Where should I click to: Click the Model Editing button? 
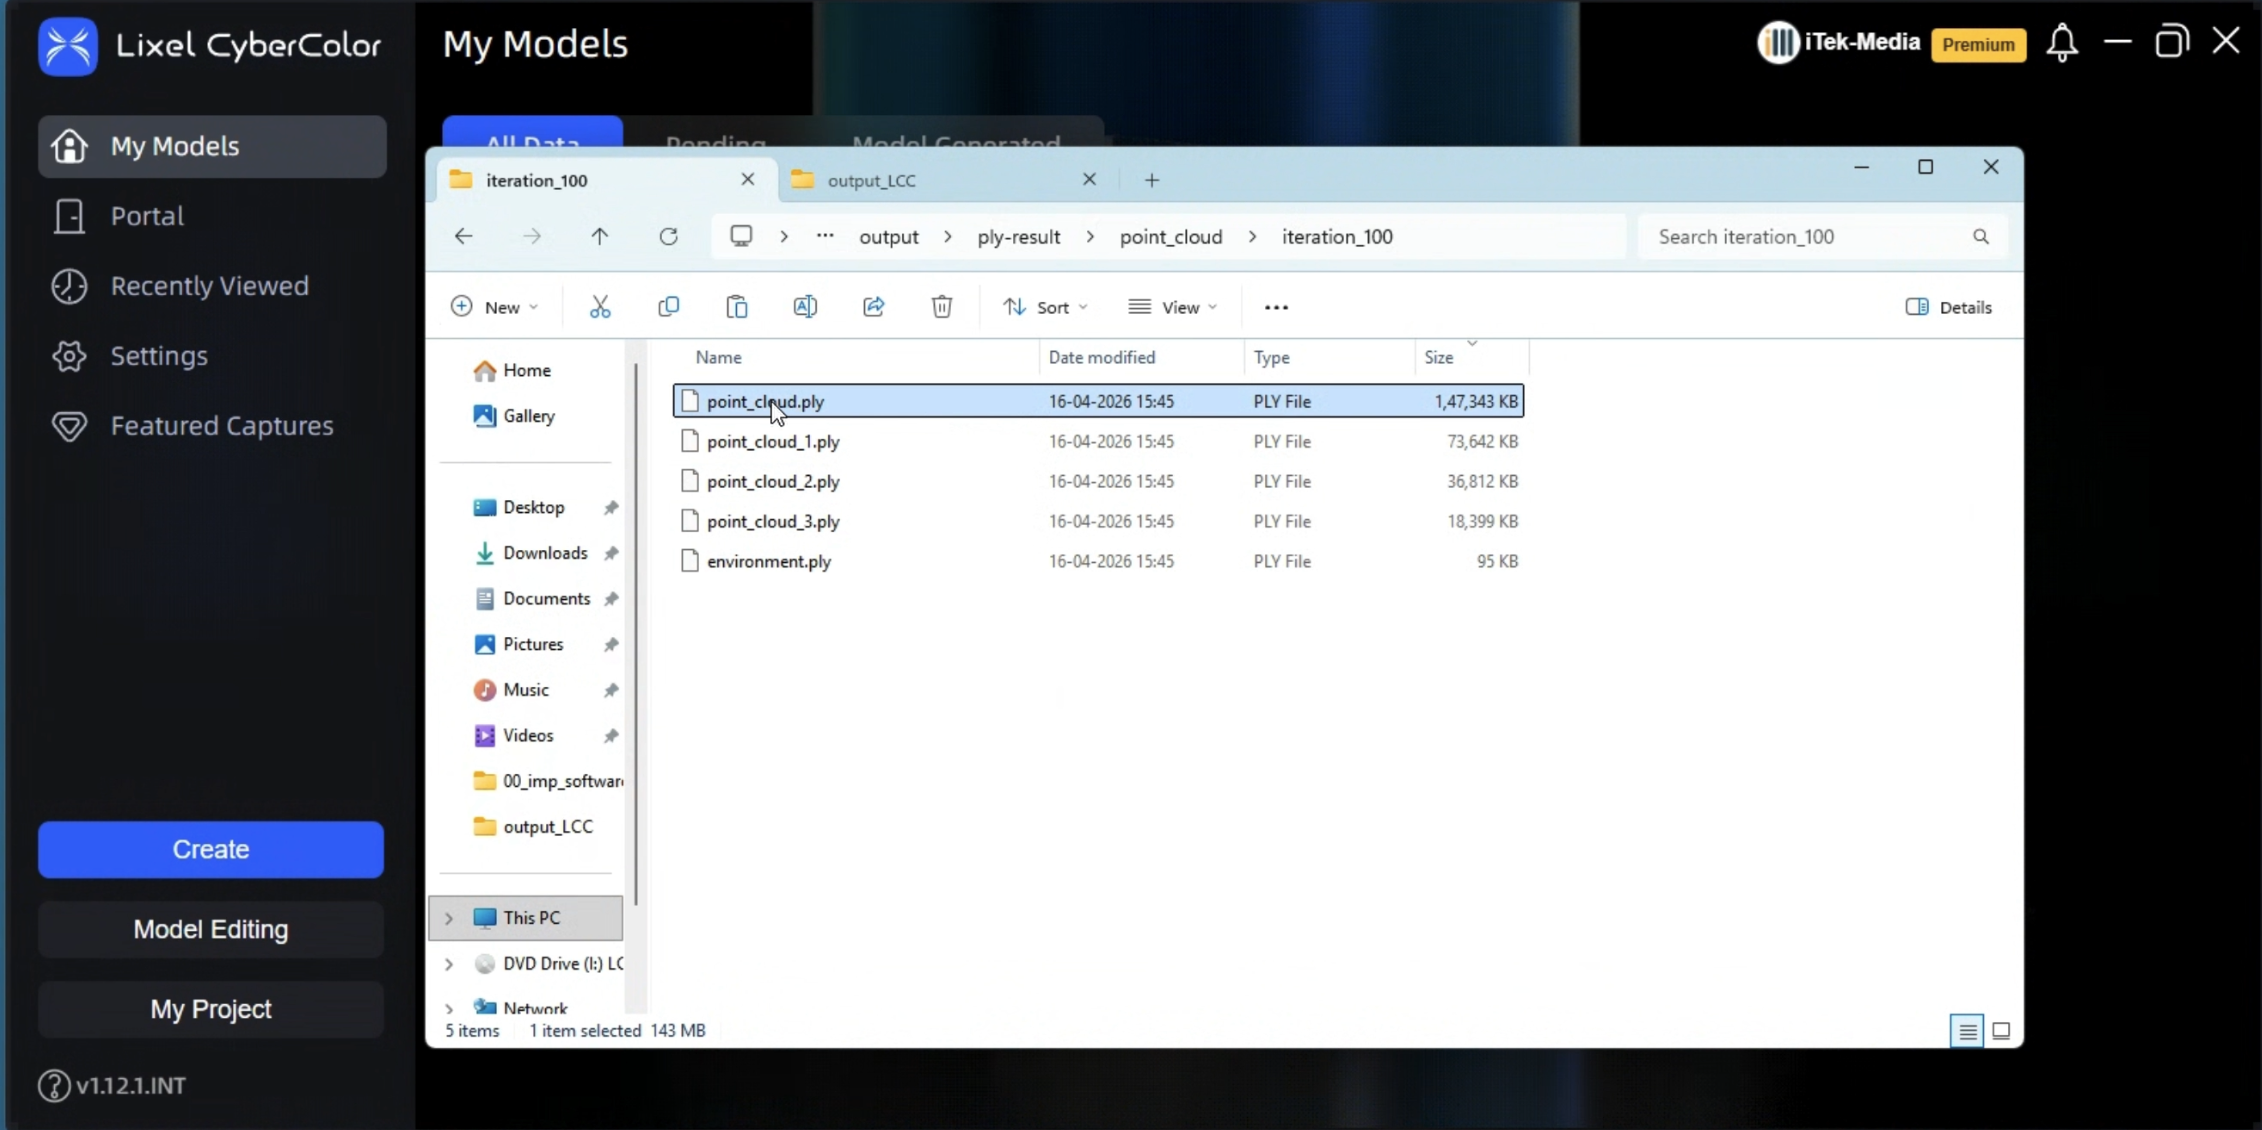coord(211,929)
